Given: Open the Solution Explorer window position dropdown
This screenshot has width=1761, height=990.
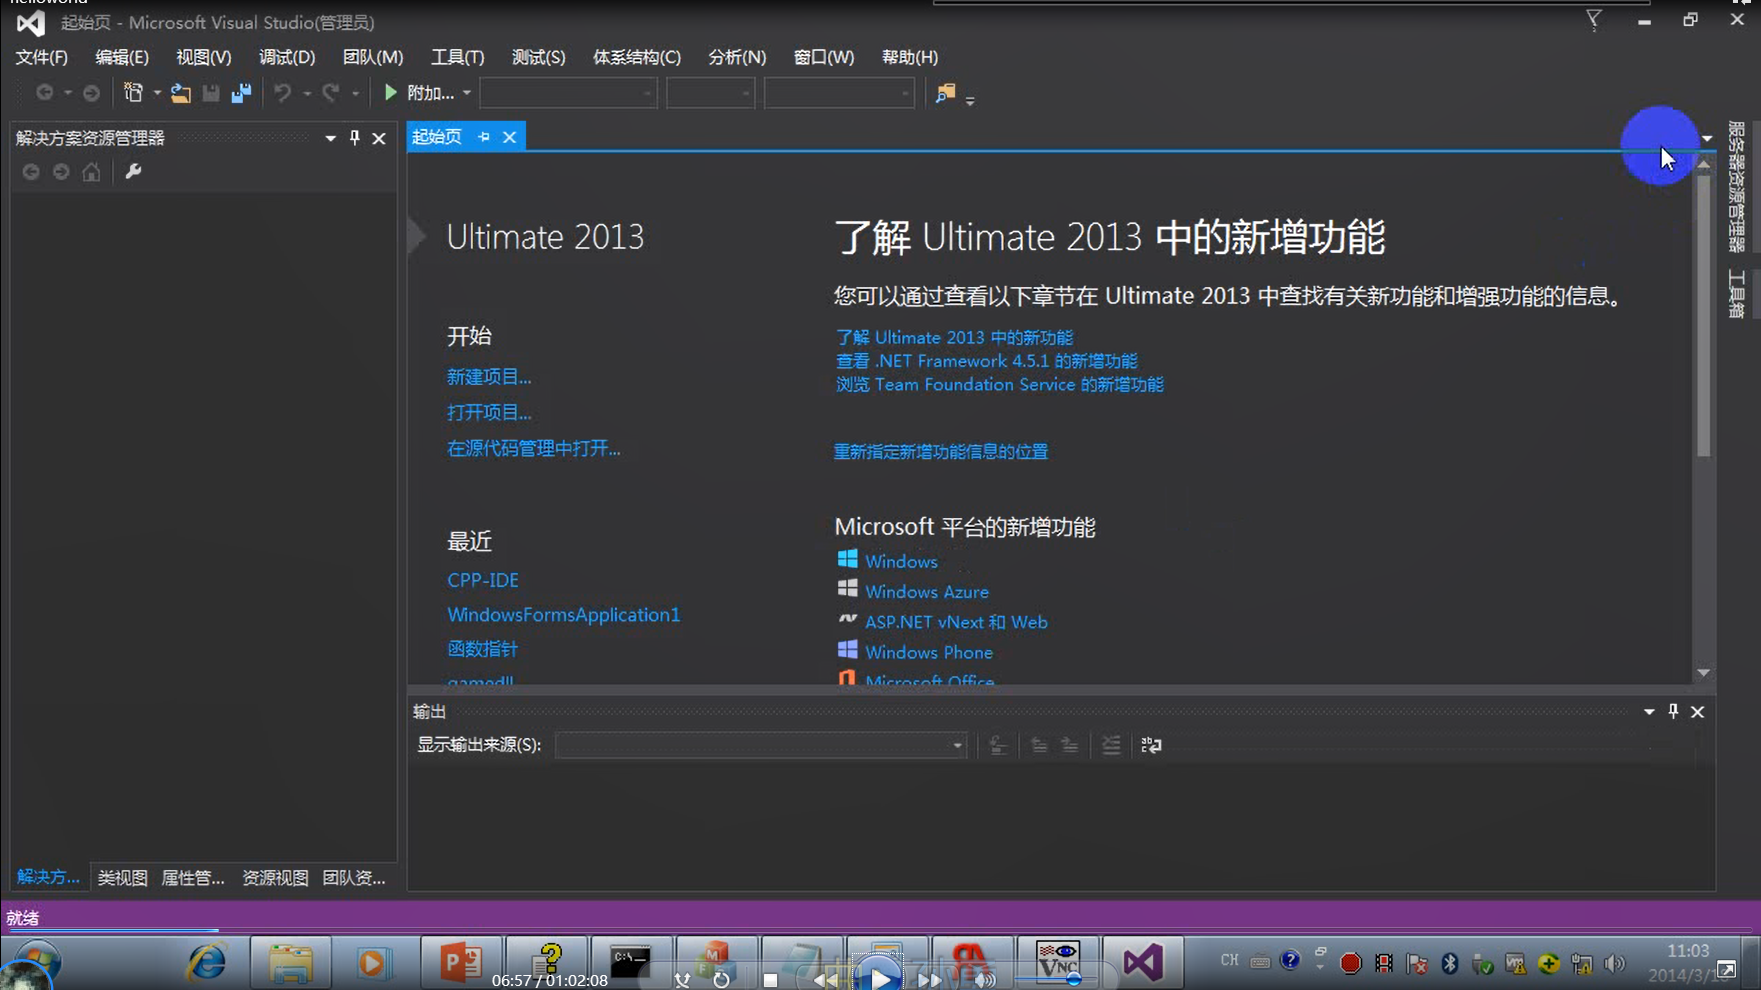Looking at the screenshot, I should (330, 138).
